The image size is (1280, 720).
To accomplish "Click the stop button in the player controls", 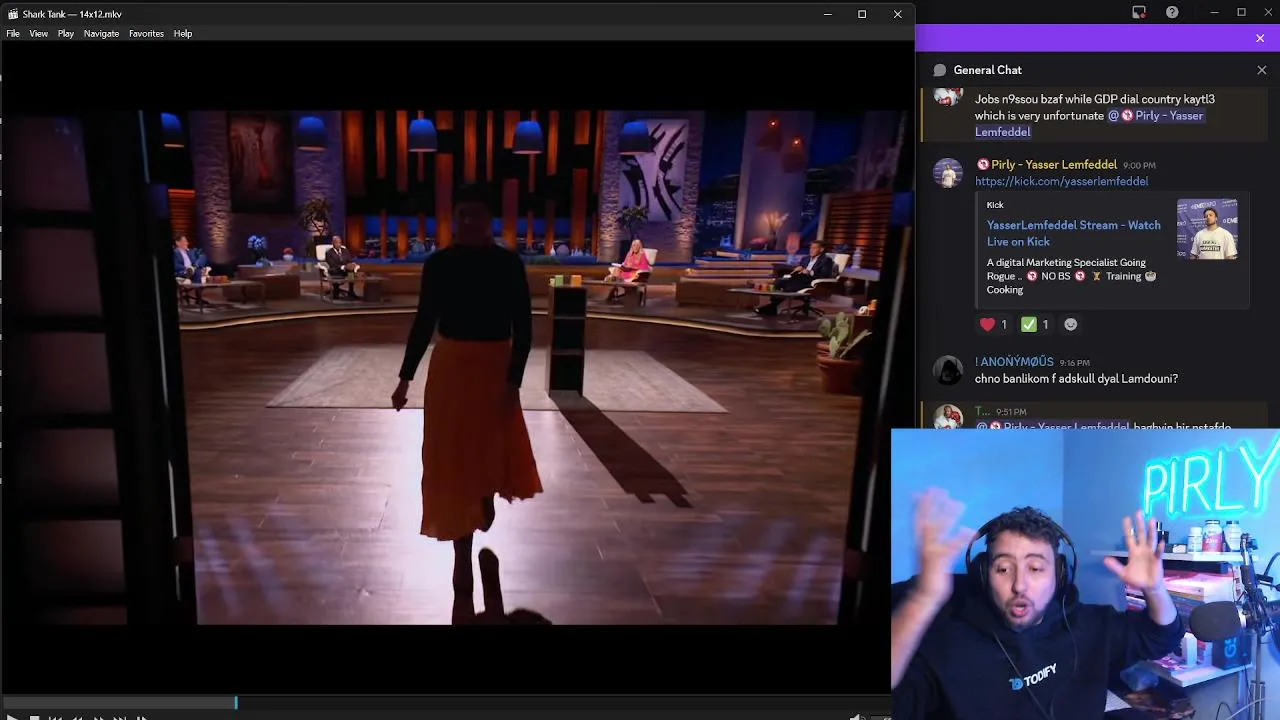I will [34, 717].
